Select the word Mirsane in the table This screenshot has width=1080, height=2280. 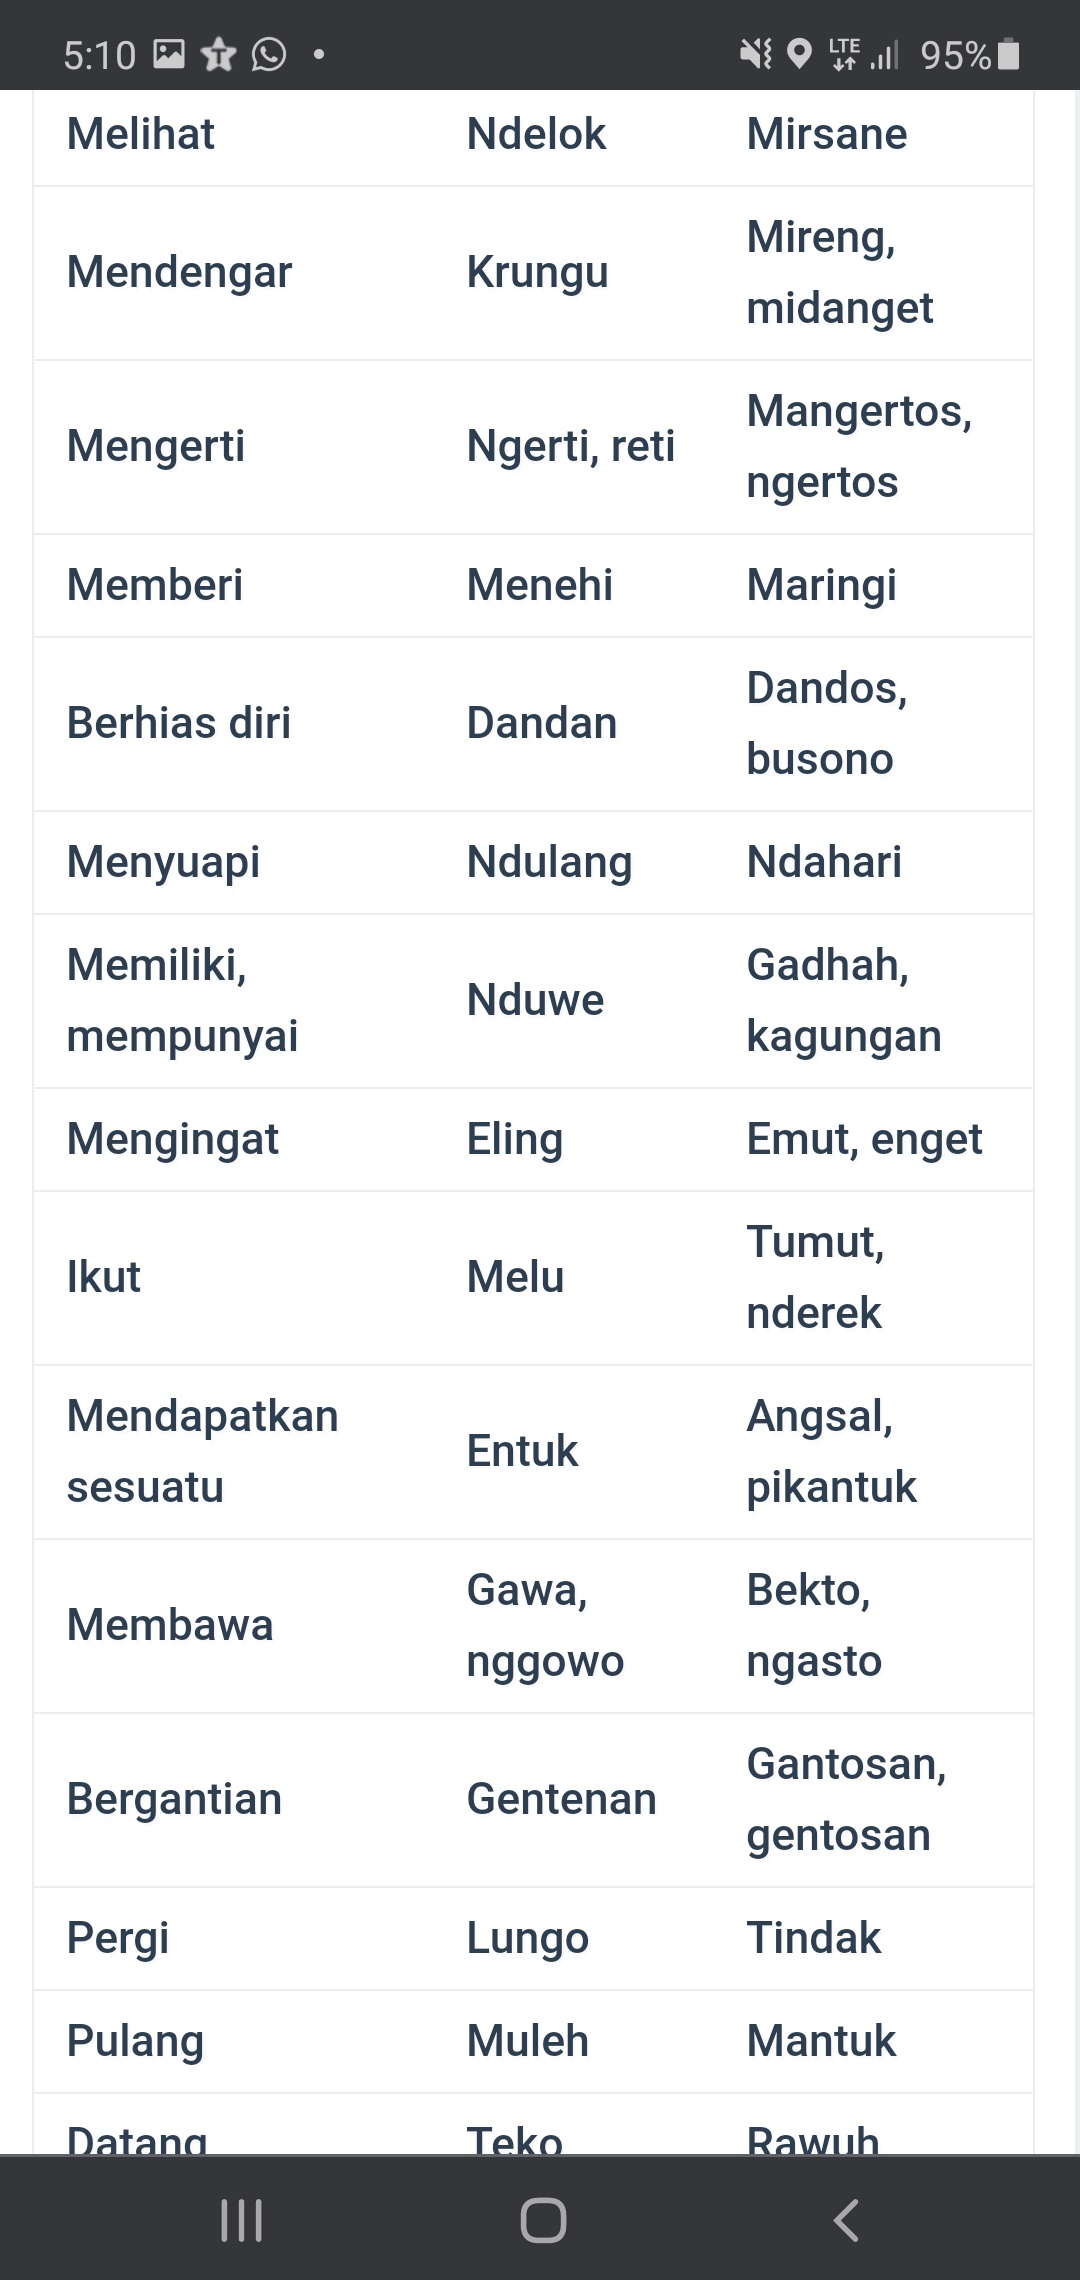pos(826,133)
